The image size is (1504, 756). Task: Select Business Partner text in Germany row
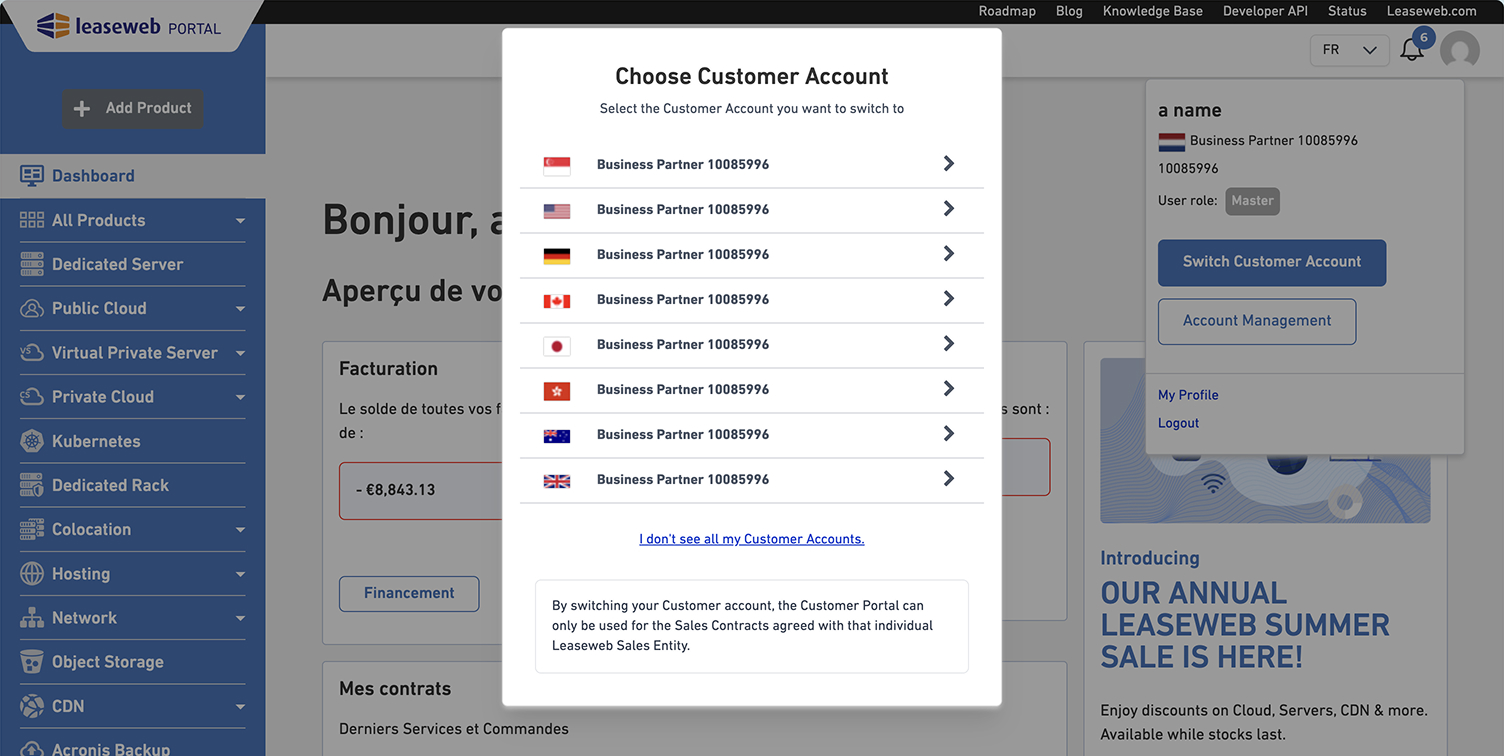click(x=683, y=255)
